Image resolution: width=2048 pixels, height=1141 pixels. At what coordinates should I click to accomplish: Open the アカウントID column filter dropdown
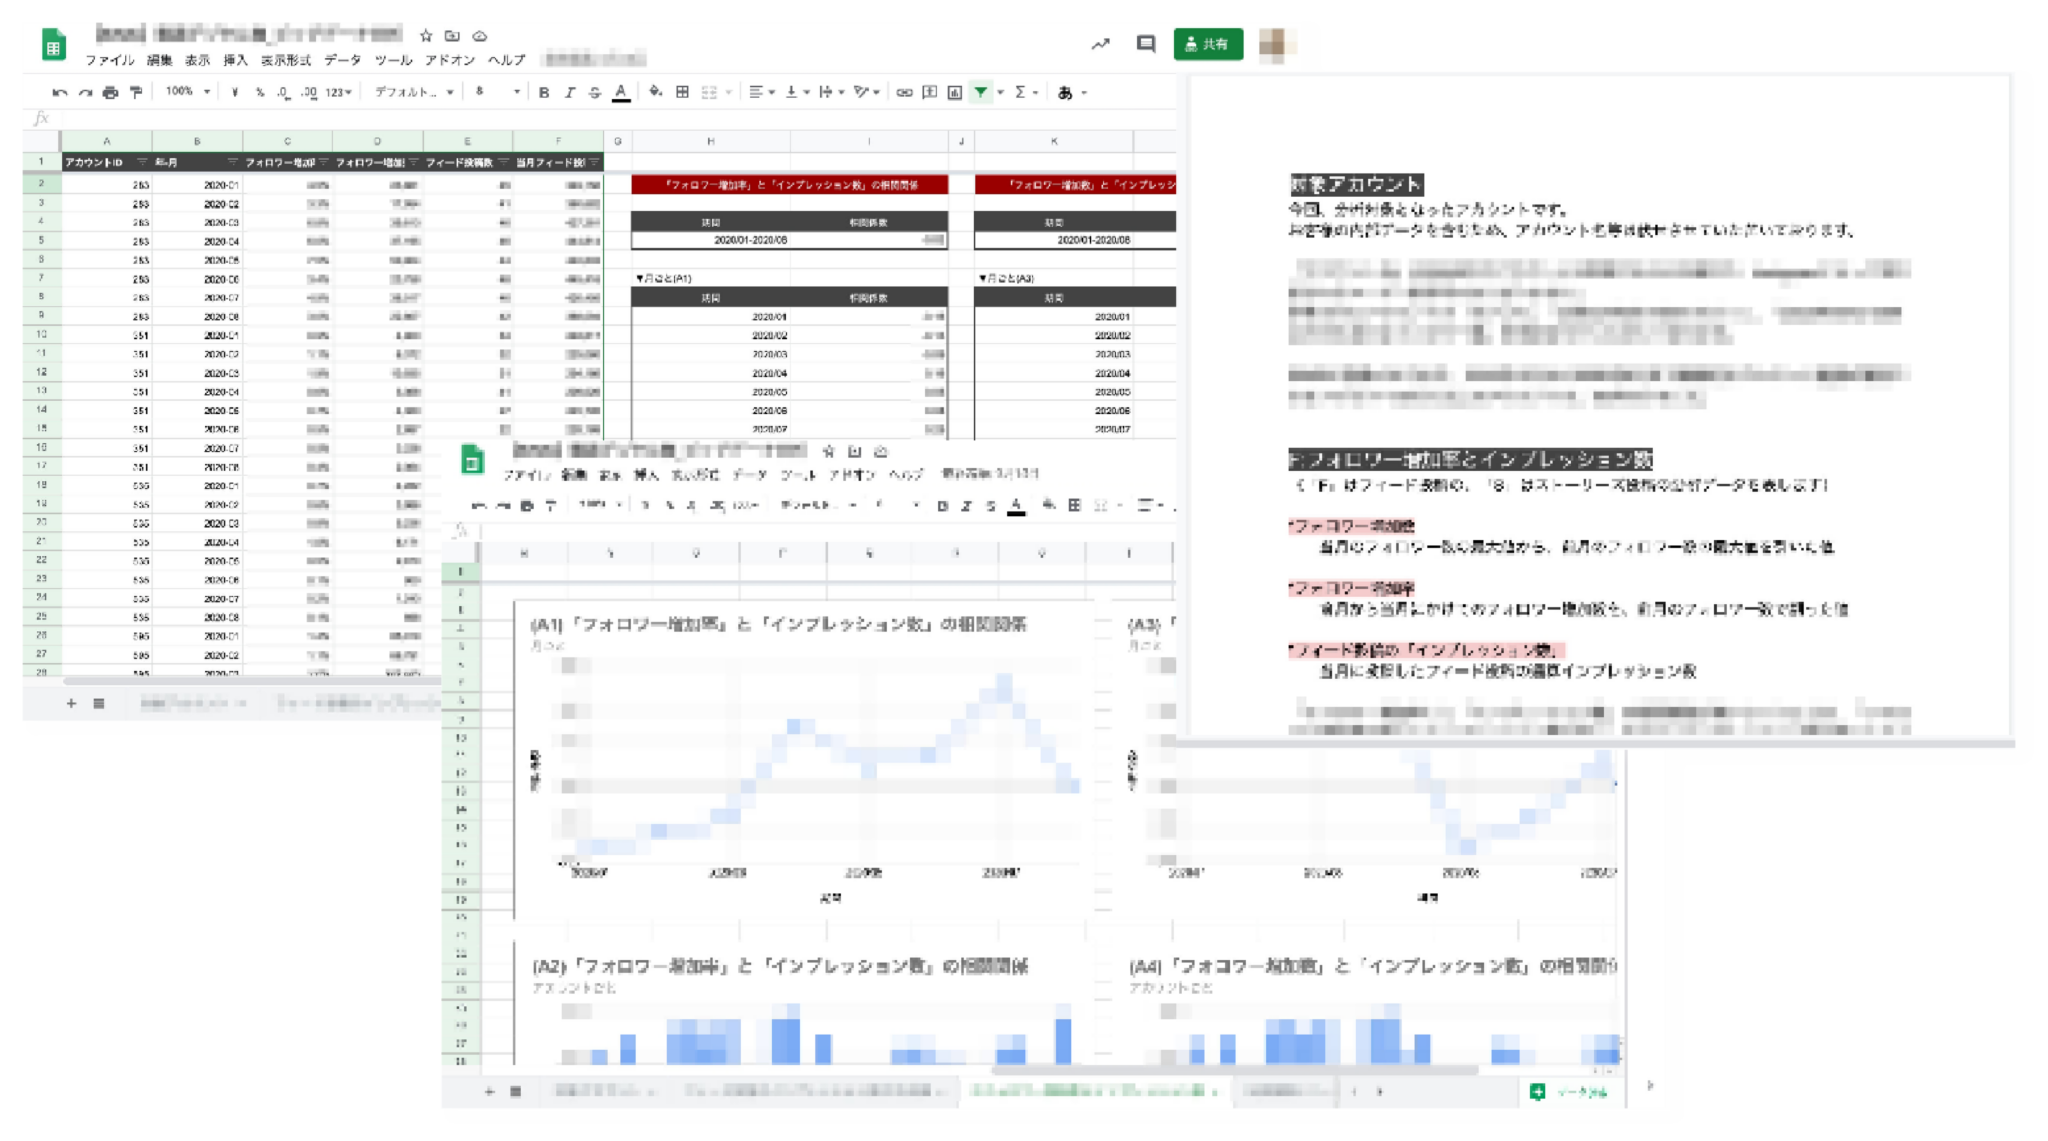click(141, 162)
